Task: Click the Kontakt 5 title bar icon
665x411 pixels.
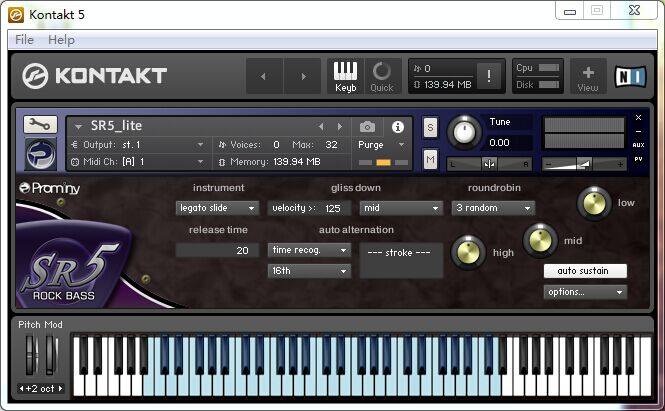Action: click(x=16, y=14)
